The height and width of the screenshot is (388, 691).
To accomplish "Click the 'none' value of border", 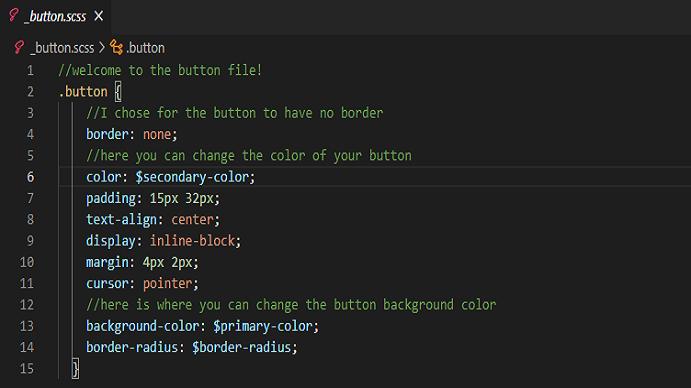I will (157, 134).
